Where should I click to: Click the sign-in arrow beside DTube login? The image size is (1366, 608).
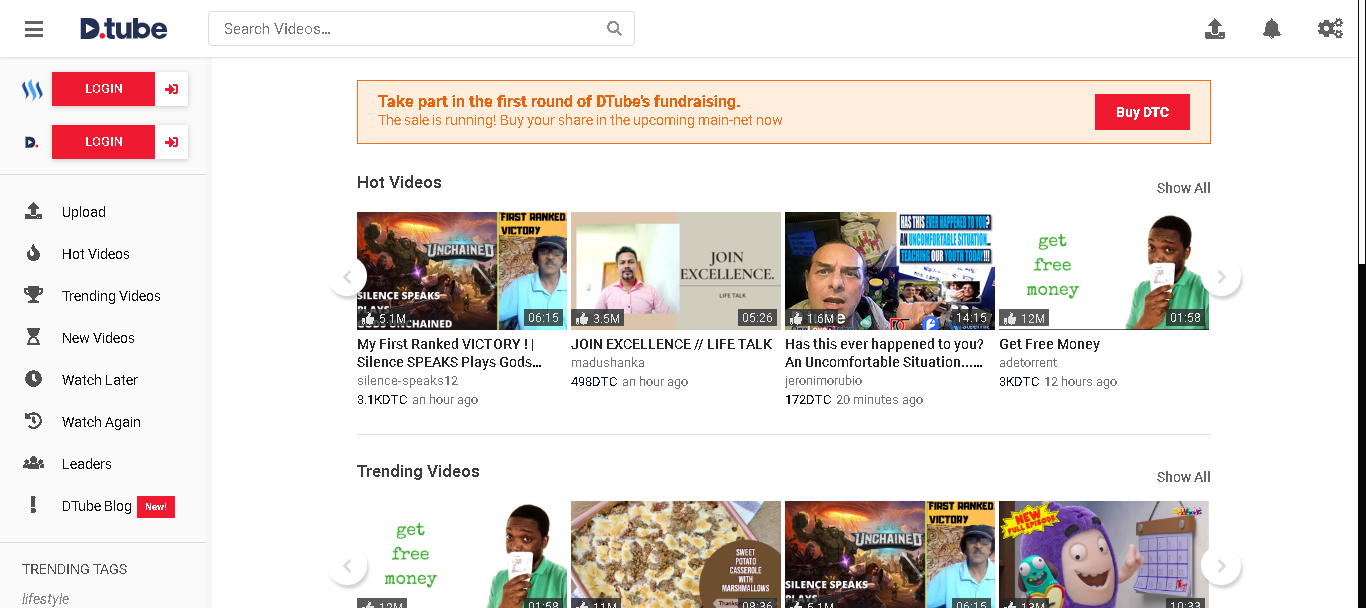click(x=172, y=142)
